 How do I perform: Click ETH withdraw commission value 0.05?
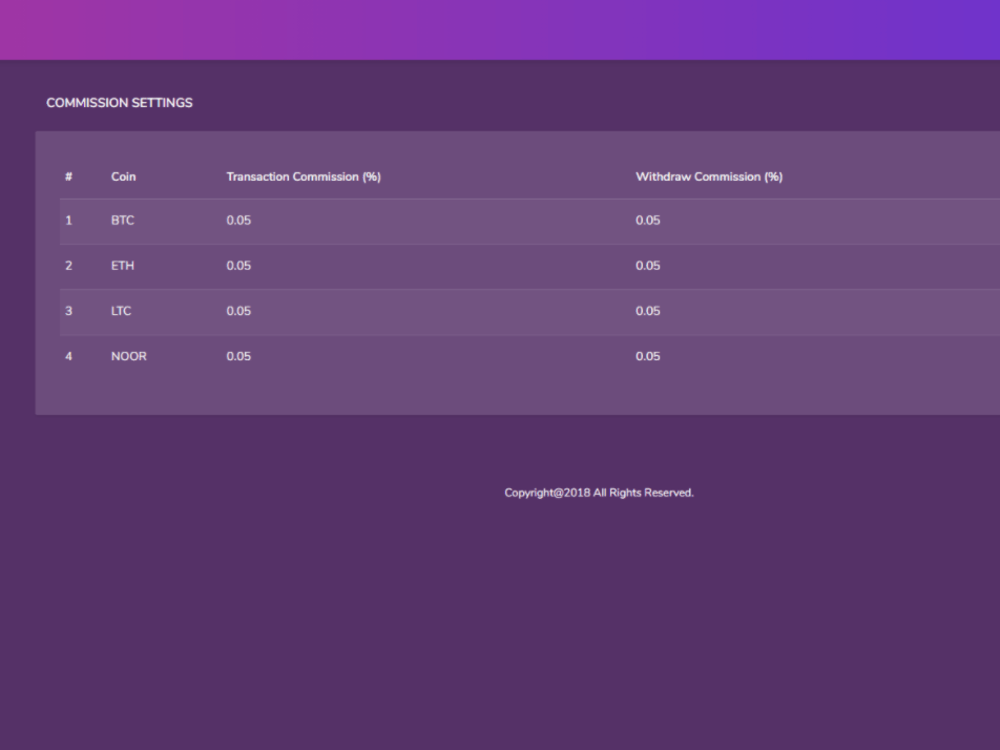(x=648, y=265)
